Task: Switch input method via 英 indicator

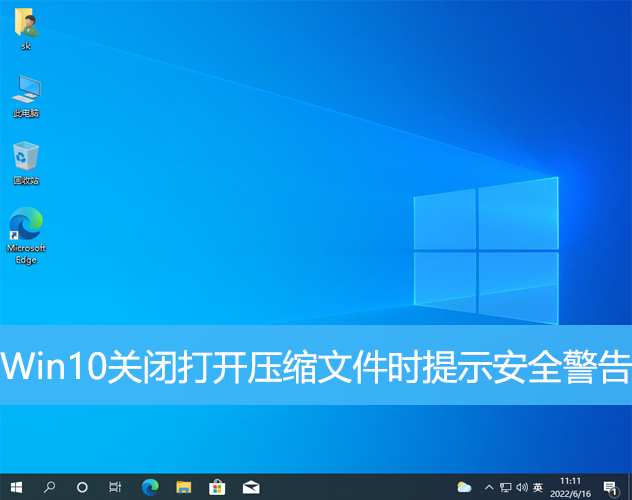Action: click(538, 487)
